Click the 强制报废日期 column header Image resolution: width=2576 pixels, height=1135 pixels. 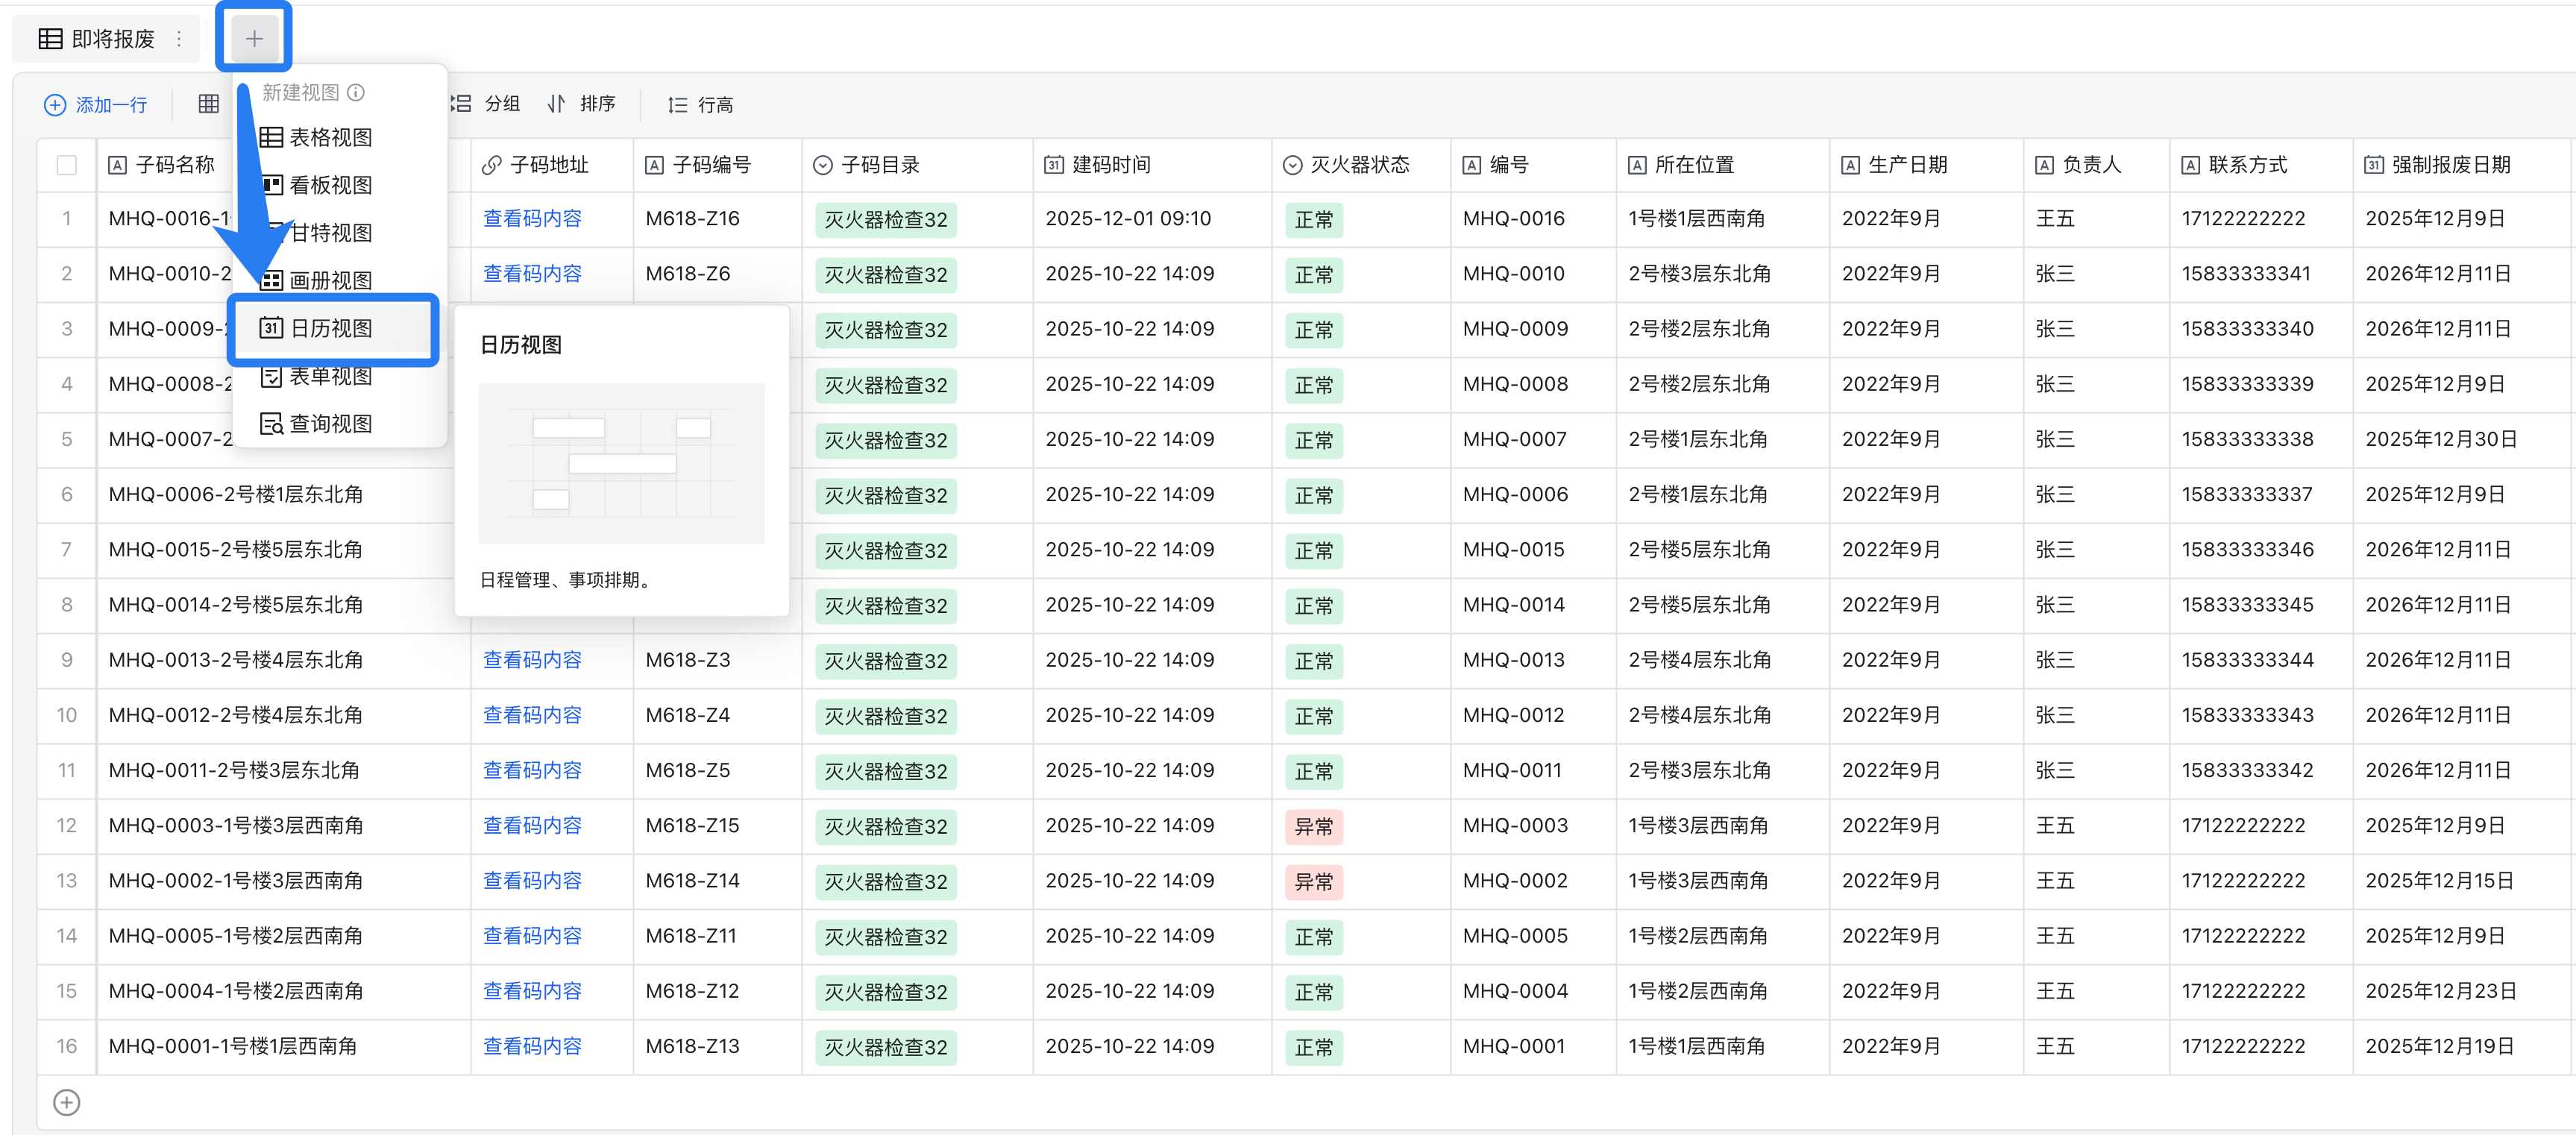click(x=2449, y=165)
